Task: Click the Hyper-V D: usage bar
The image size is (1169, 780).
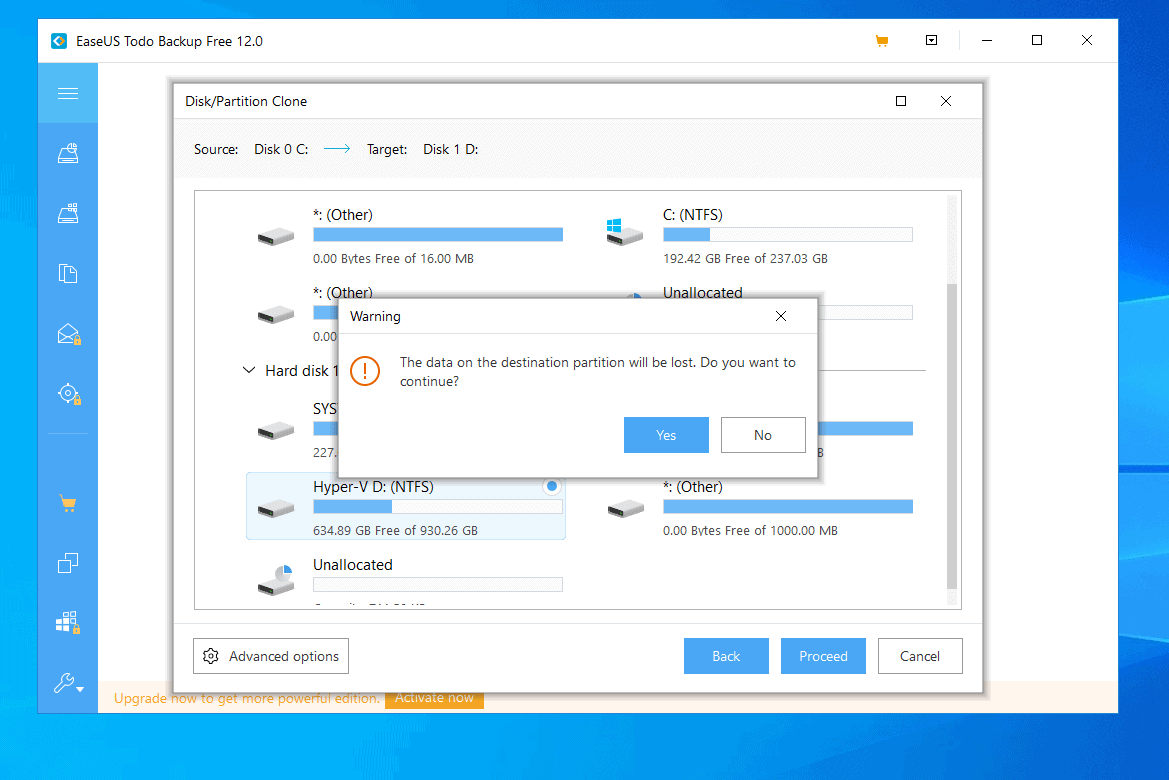Action: pyautogui.click(x=438, y=507)
